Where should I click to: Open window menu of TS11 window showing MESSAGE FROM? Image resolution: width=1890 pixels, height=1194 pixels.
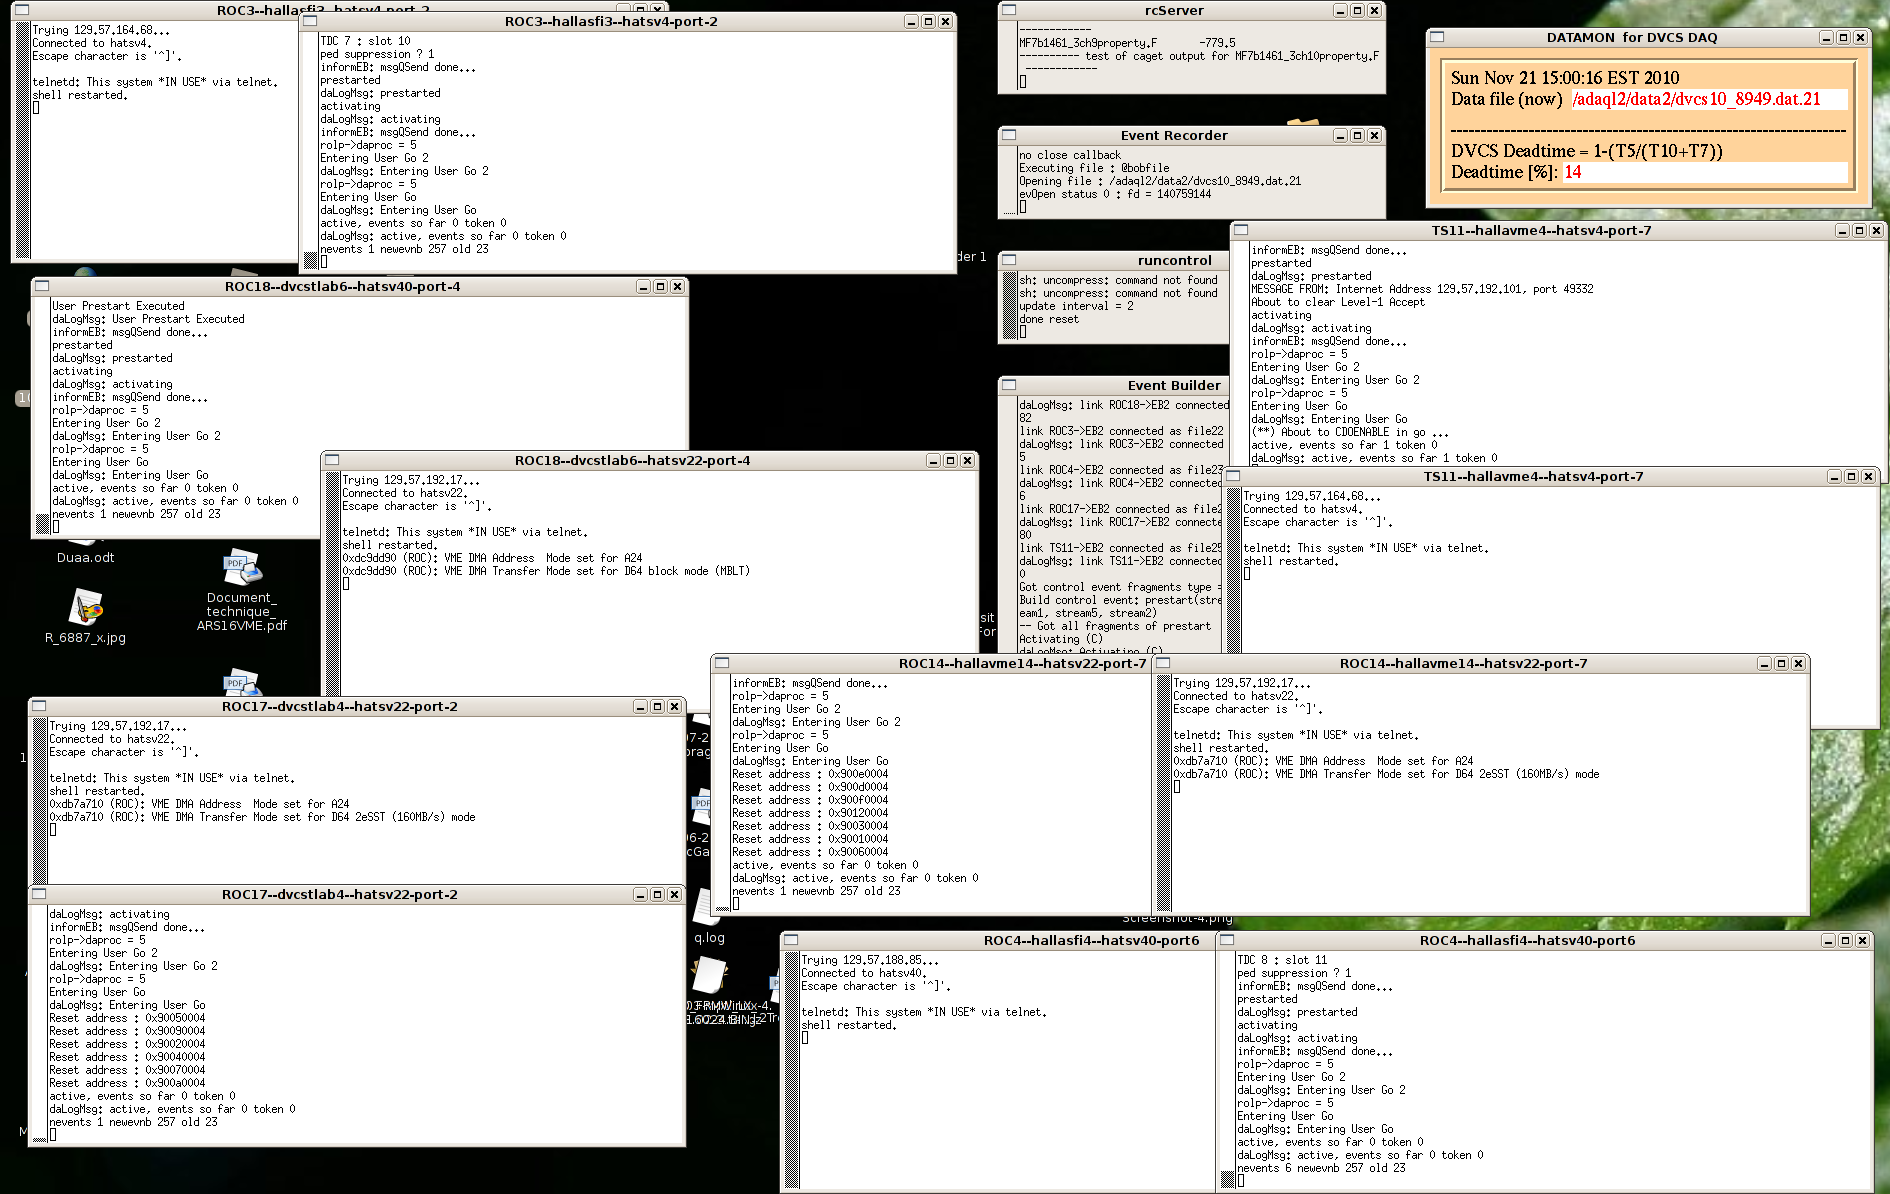tap(1241, 230)
